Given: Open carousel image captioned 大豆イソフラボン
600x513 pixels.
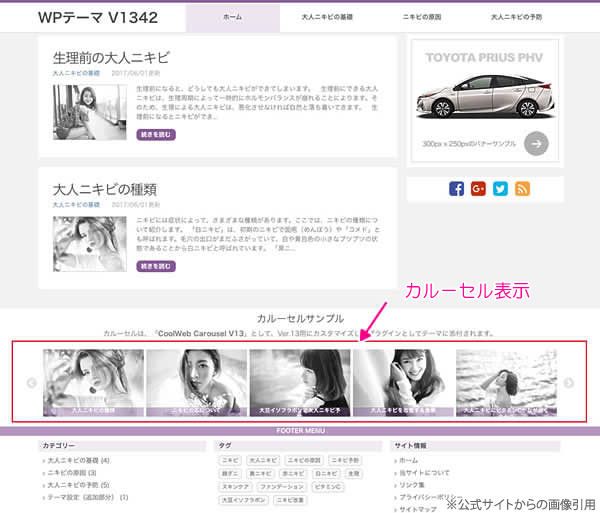Looking at the screenshot, I should point(300,383).
